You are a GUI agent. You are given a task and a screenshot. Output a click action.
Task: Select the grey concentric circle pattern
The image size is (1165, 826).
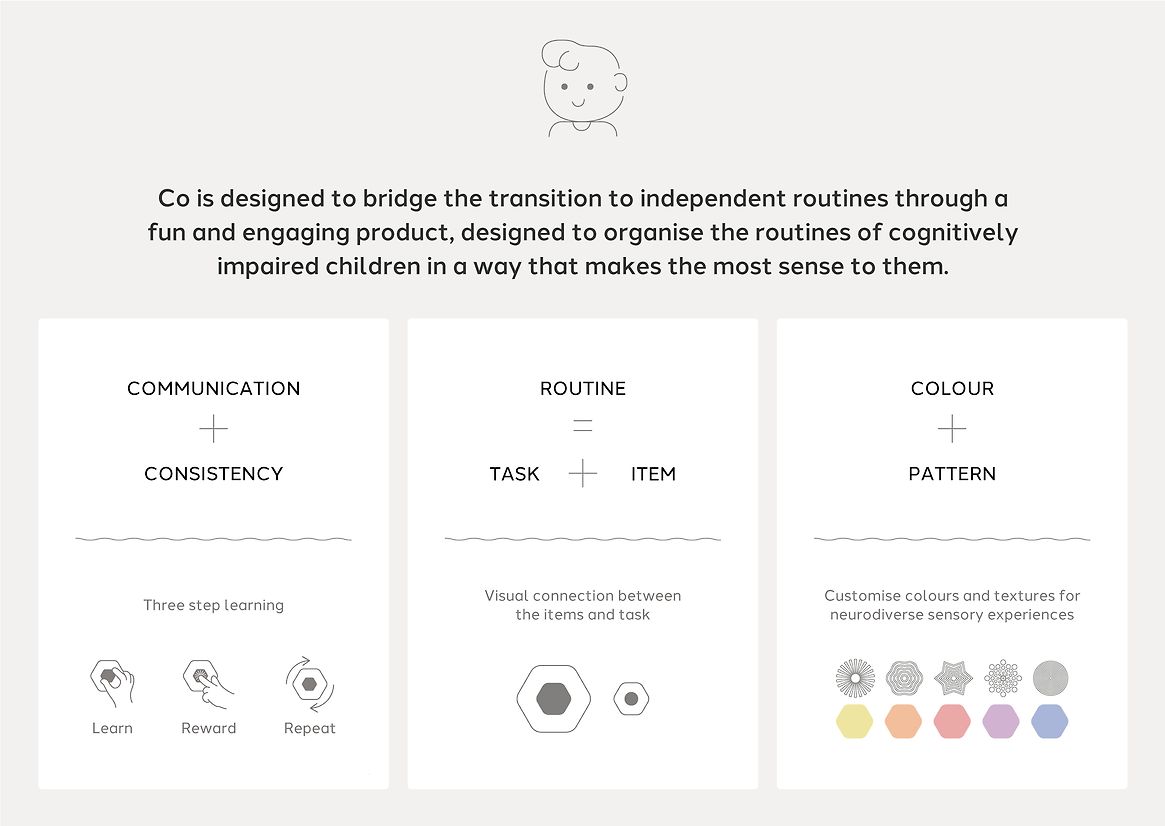point(1050,678)
